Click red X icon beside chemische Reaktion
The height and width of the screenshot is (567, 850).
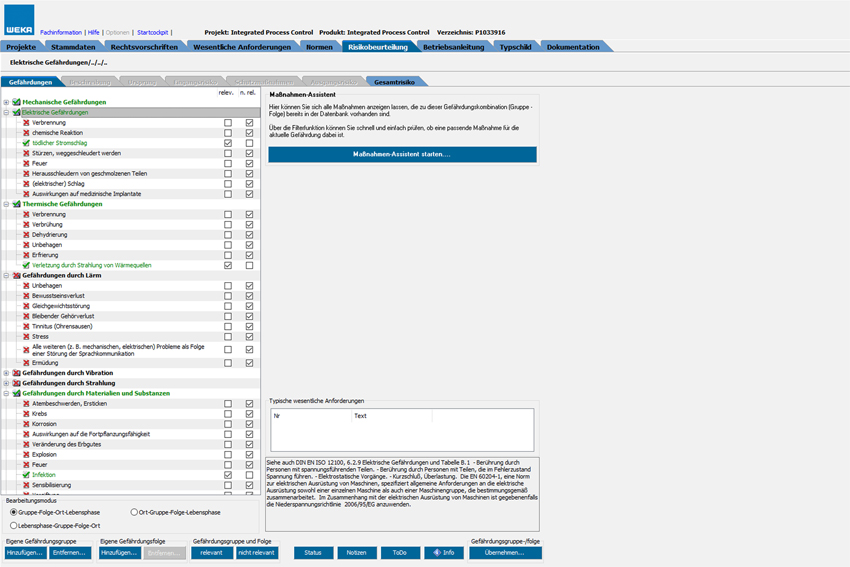pos(27,133)
